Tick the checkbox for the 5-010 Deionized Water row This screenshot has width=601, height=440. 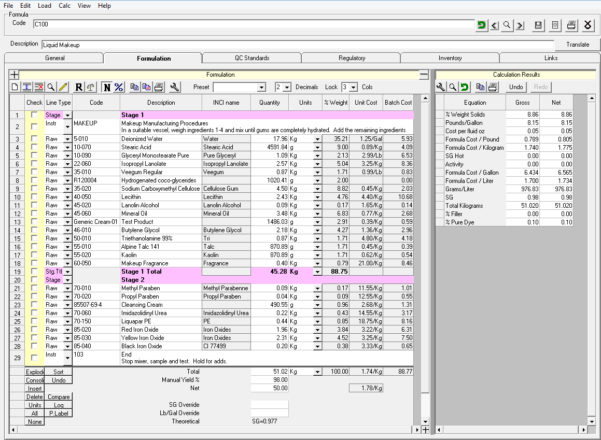click(x=33, y=138)
